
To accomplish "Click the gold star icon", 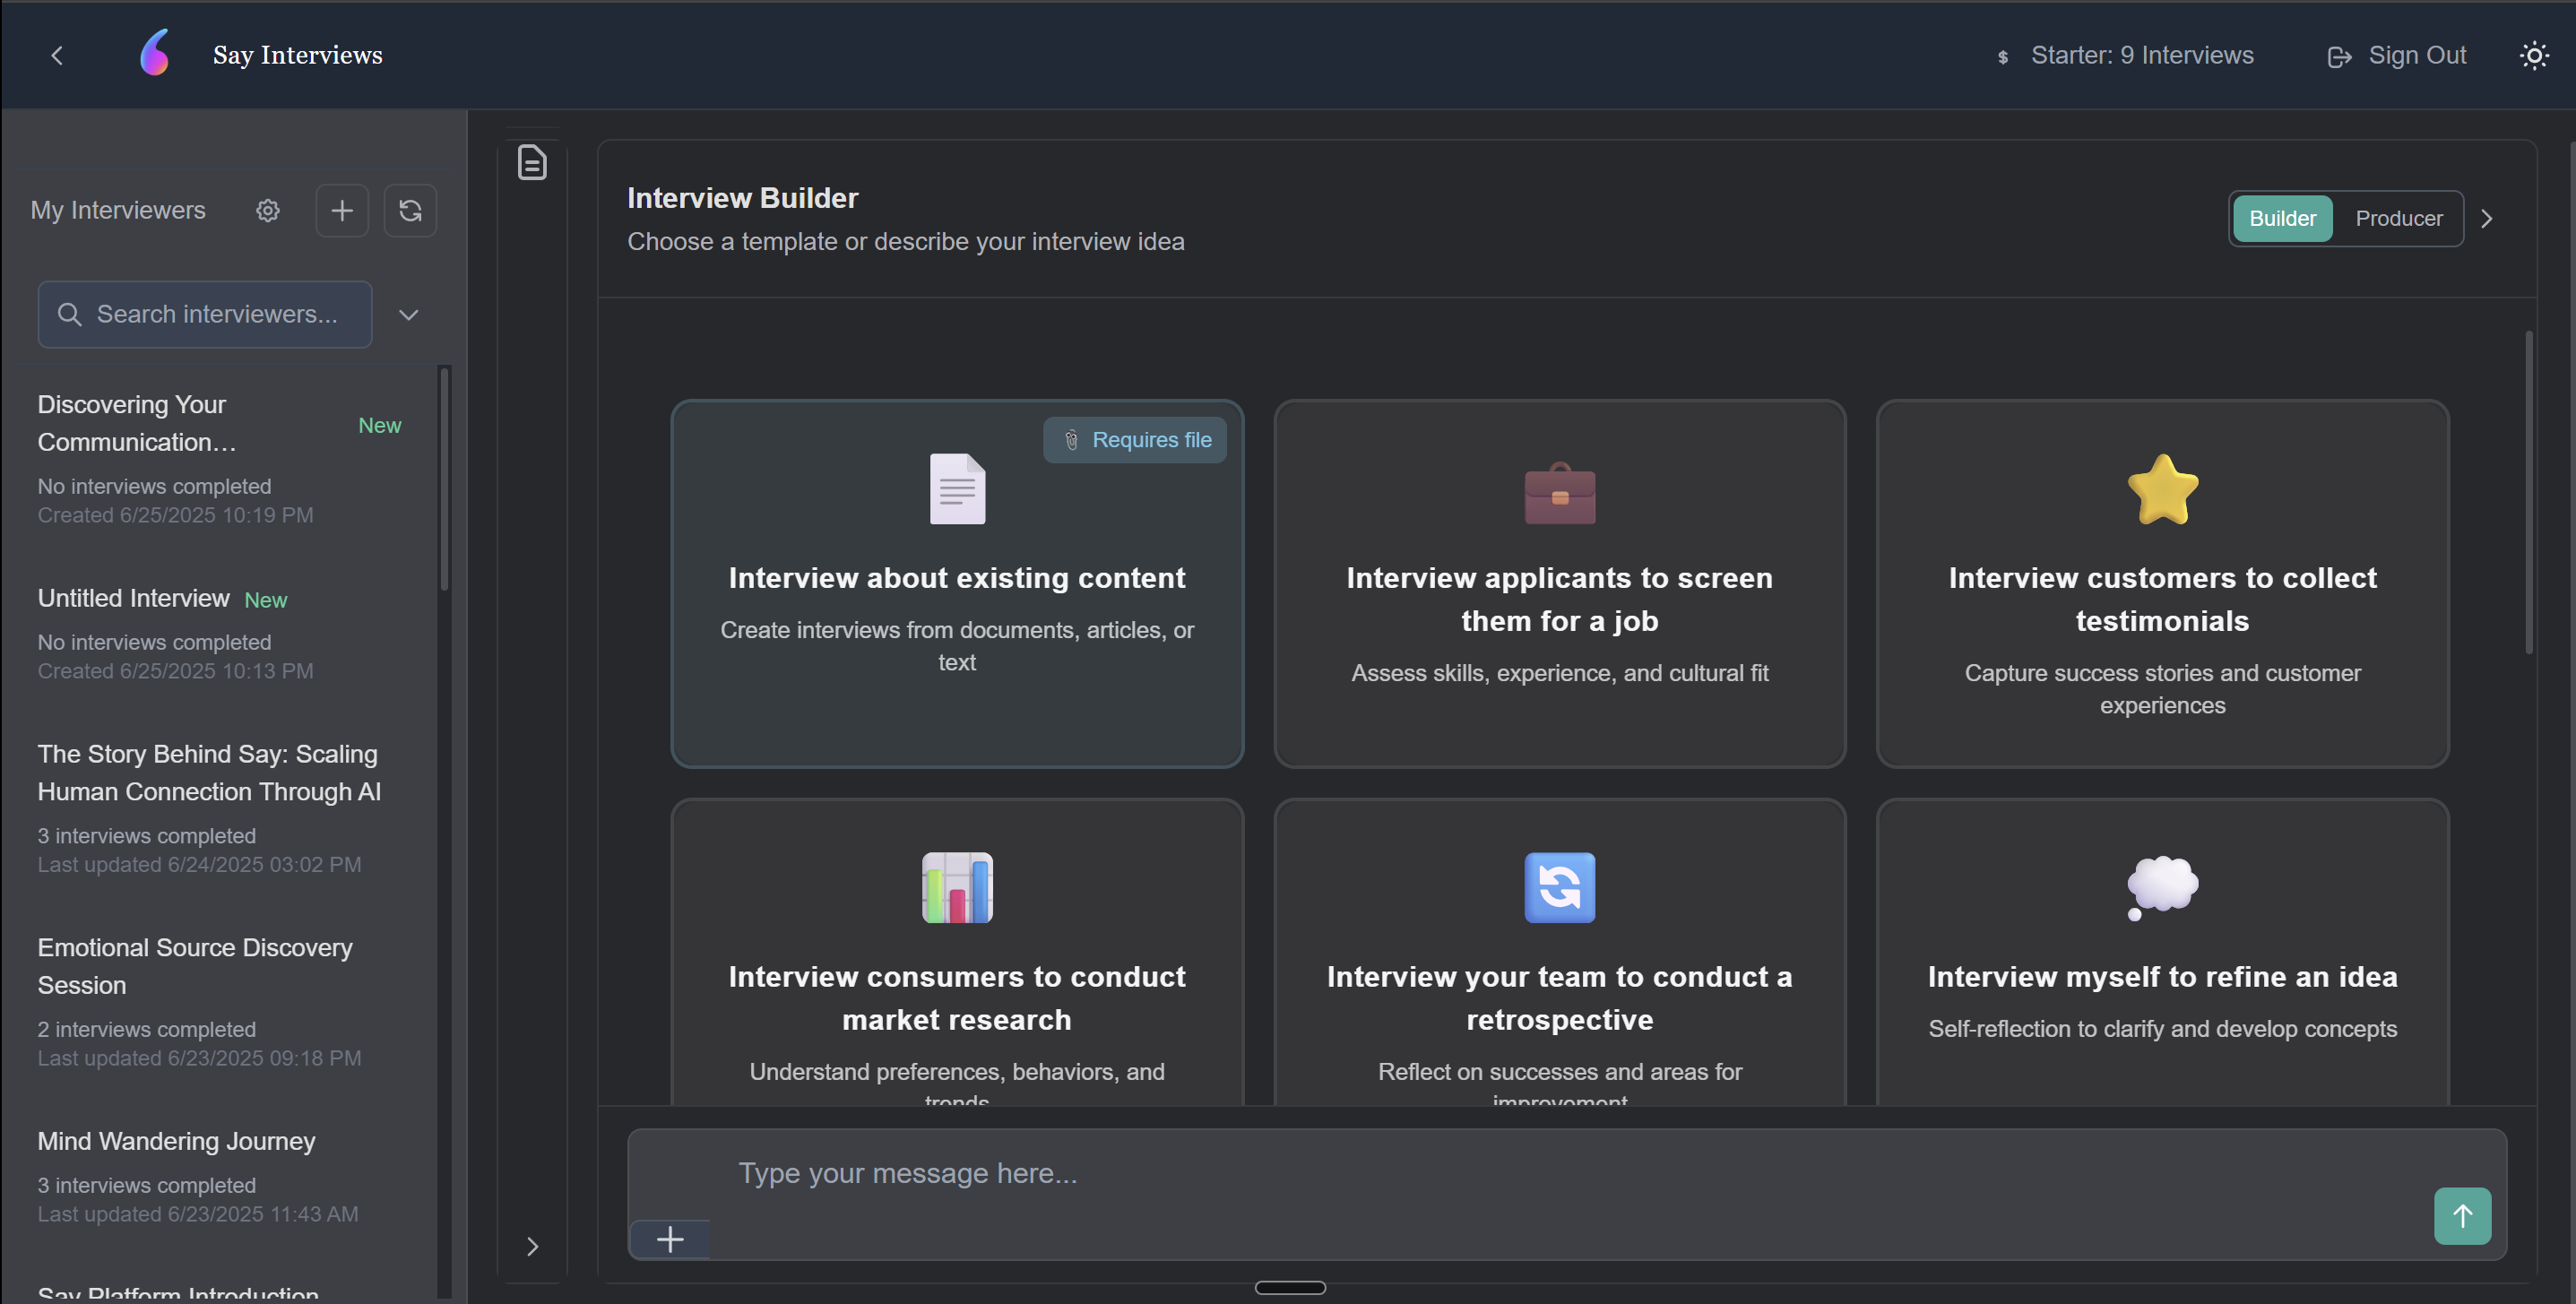I will tap(2162, 489).
